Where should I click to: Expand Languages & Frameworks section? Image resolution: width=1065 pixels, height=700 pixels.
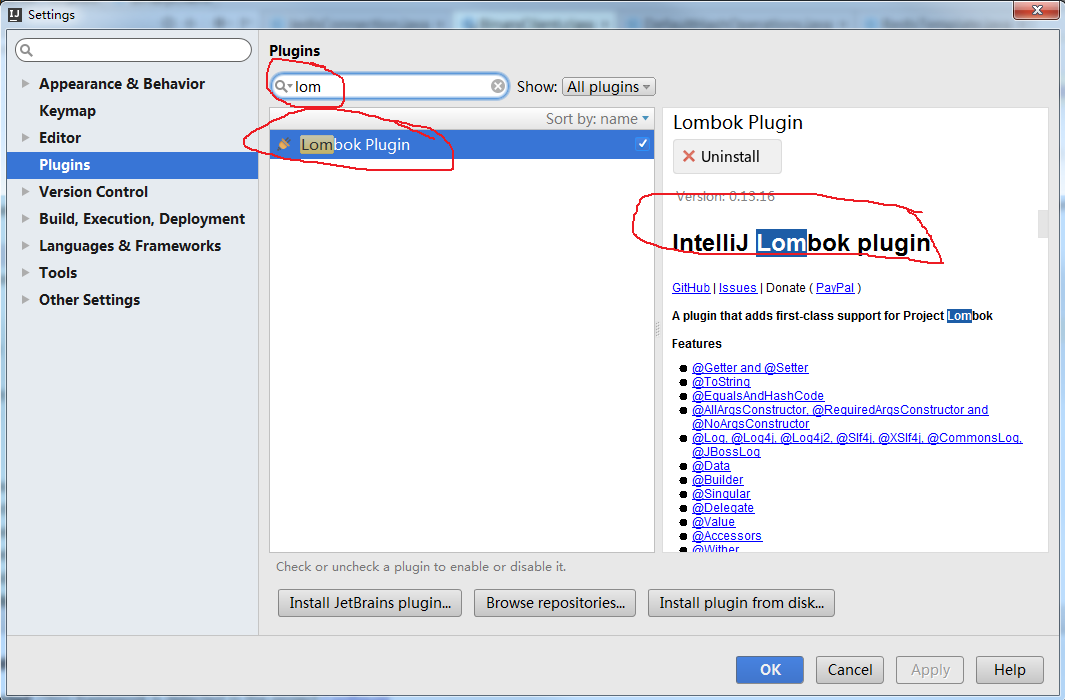[x=26, y=246]
